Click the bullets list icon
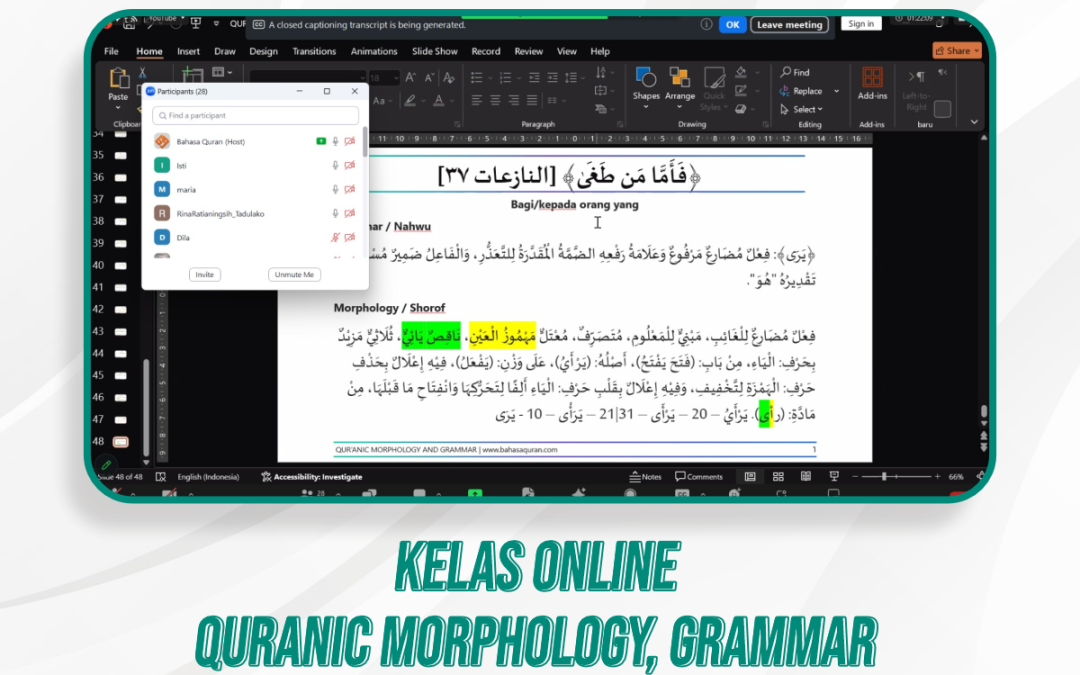 pos(477,78)
